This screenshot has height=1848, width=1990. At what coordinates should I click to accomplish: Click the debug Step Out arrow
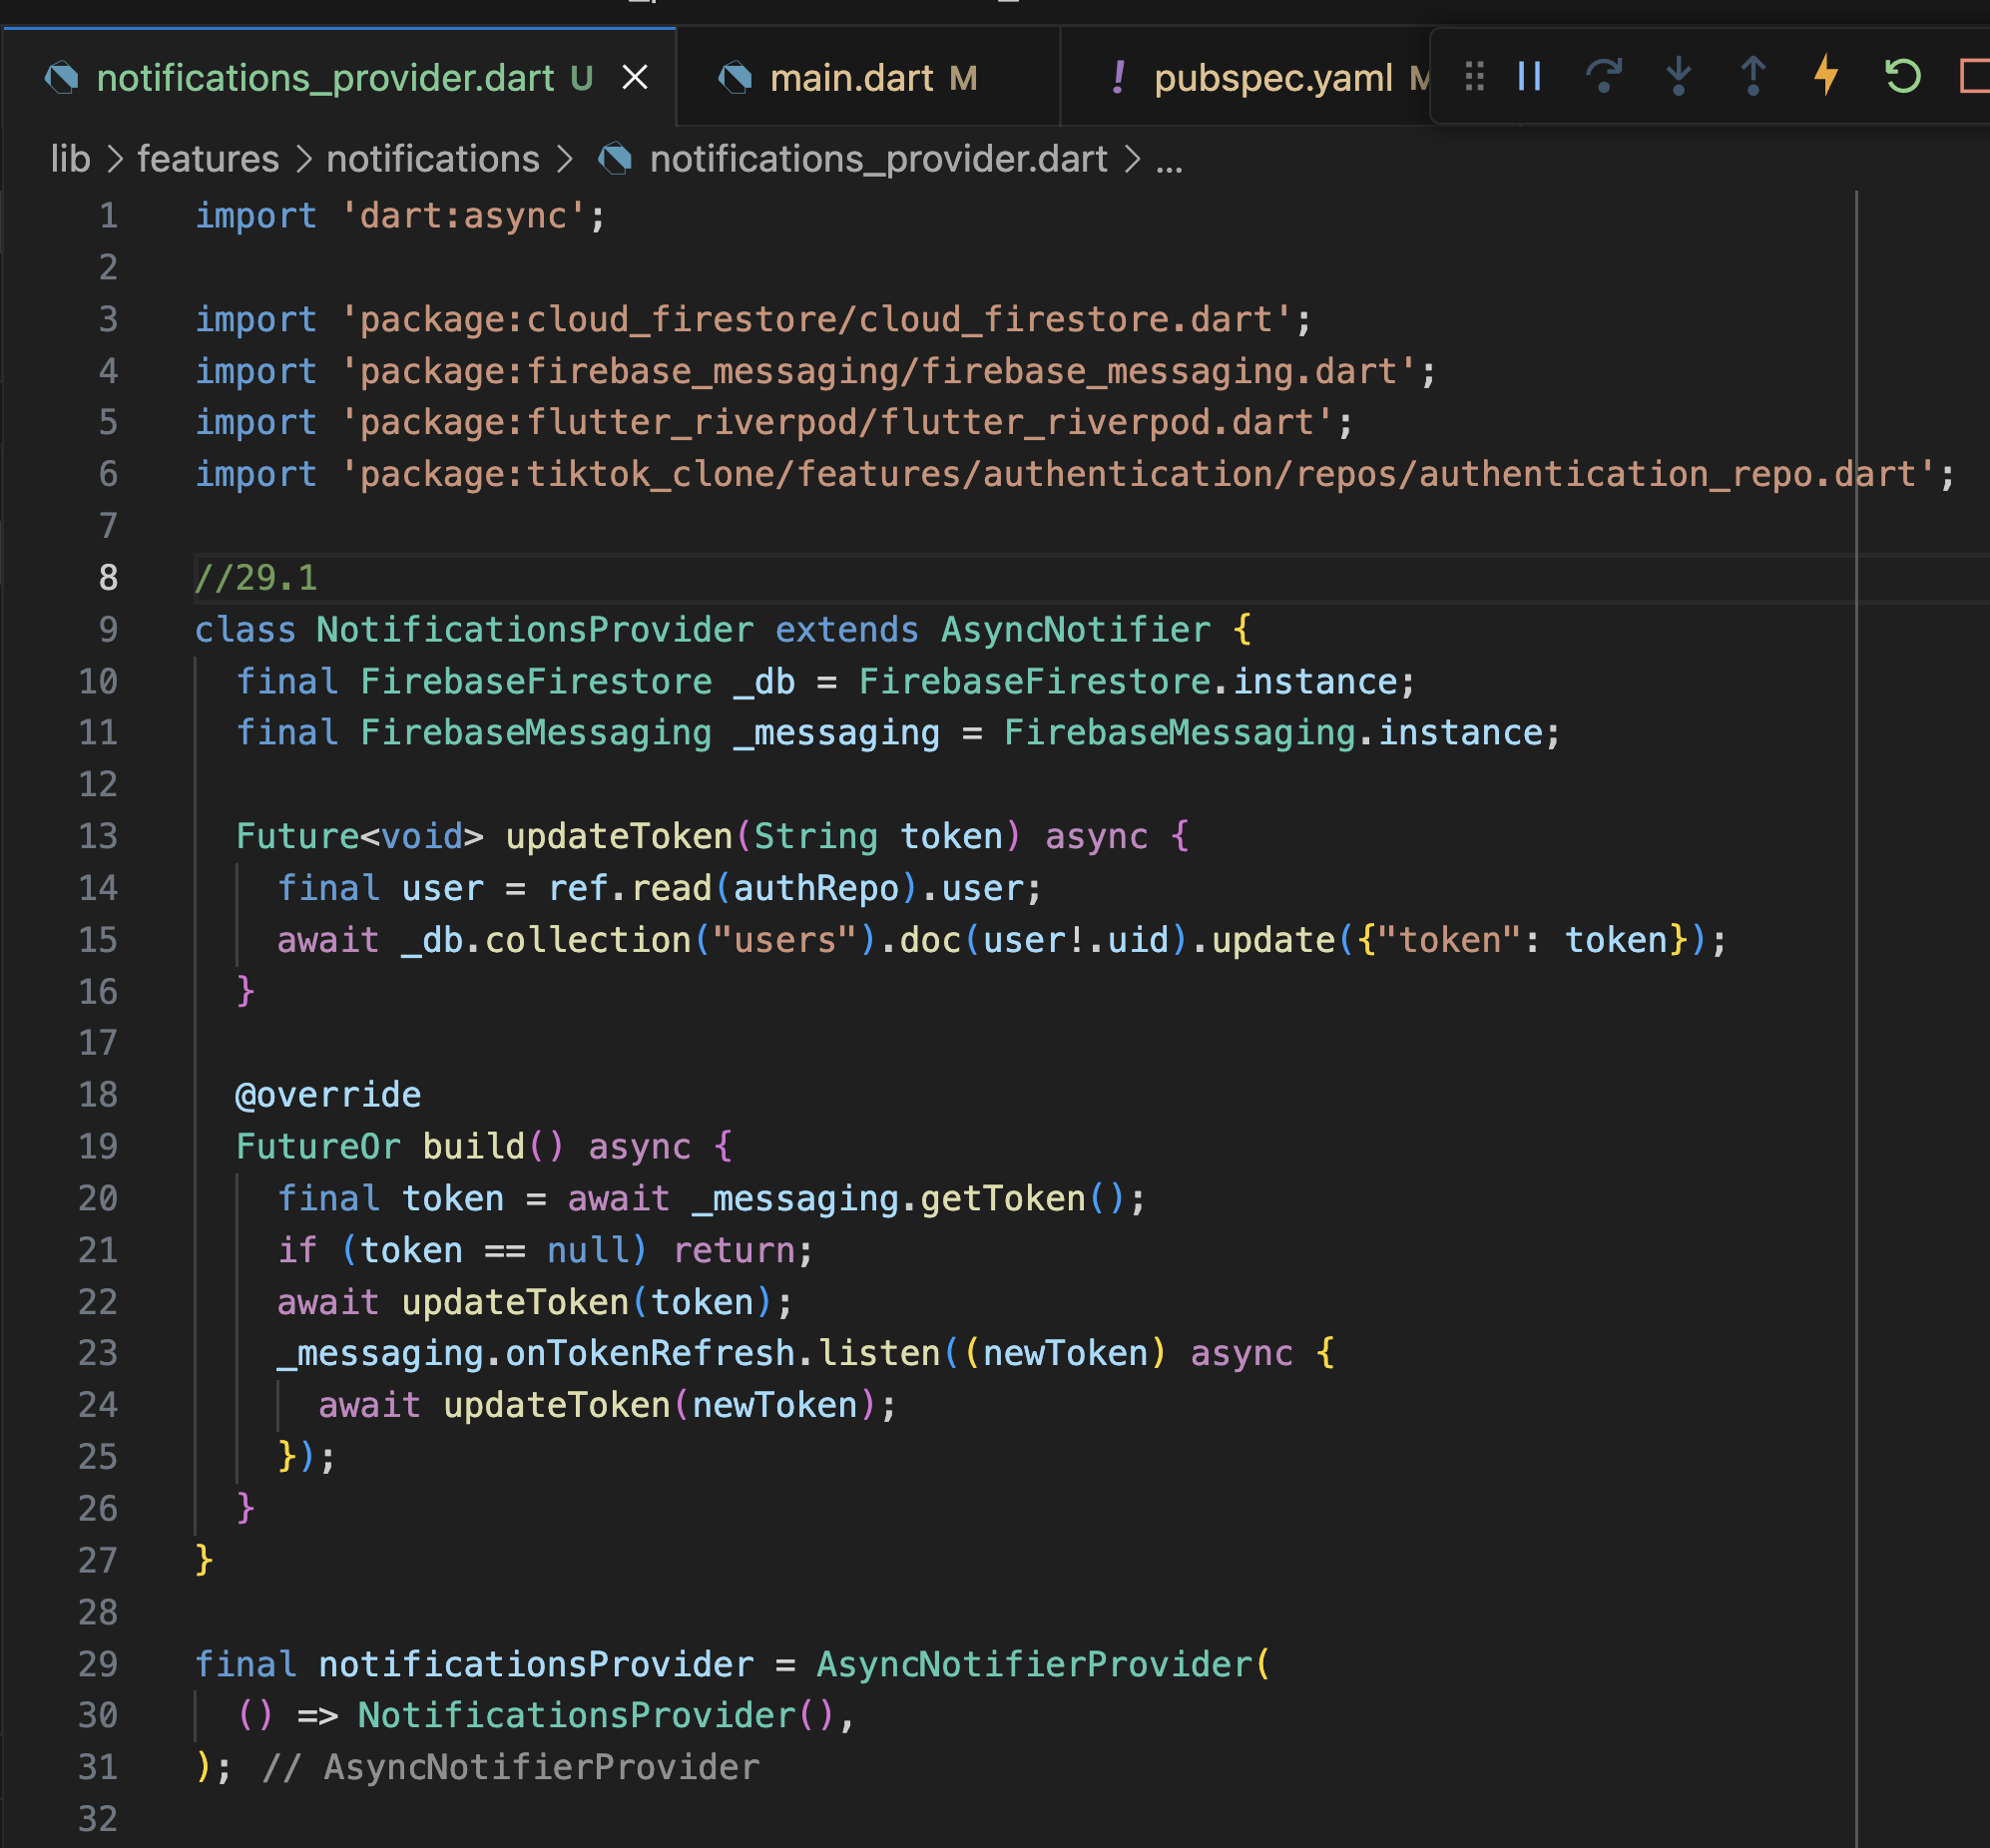1752,76
